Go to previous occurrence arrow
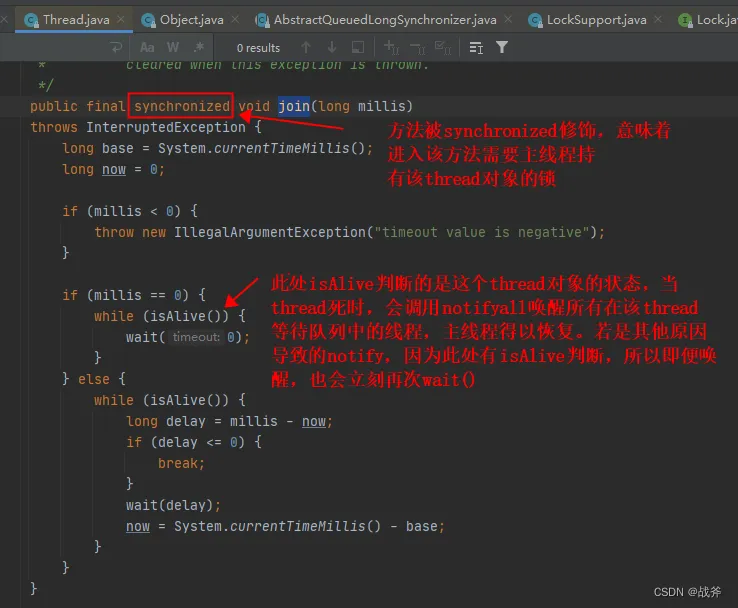738x608 pixels. pyautogui.click(x=306, y=47)
